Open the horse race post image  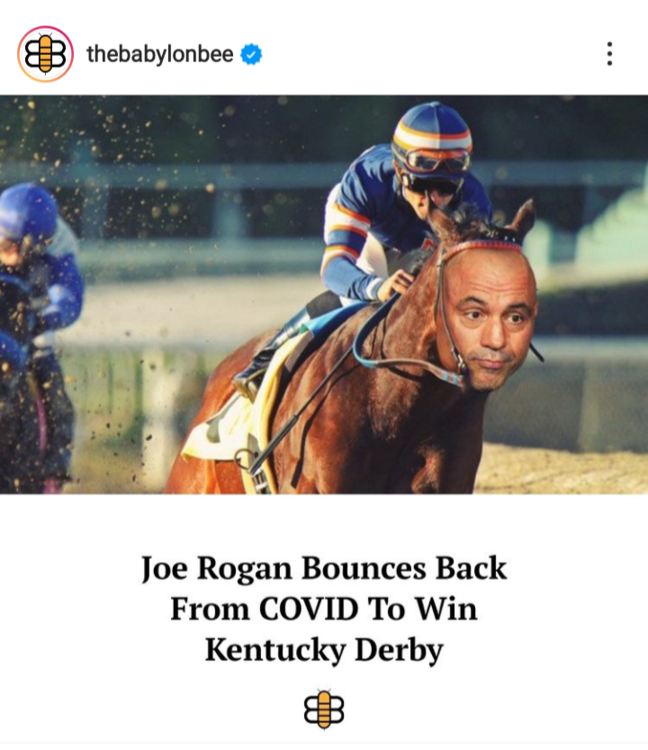[x=324, y=294]
